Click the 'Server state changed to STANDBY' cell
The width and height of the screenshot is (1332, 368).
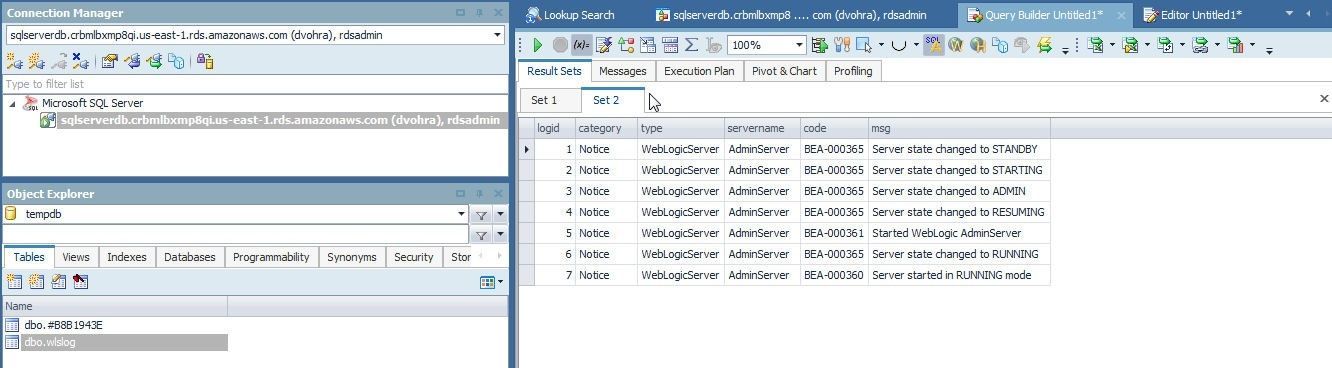(x=959, y=149)
